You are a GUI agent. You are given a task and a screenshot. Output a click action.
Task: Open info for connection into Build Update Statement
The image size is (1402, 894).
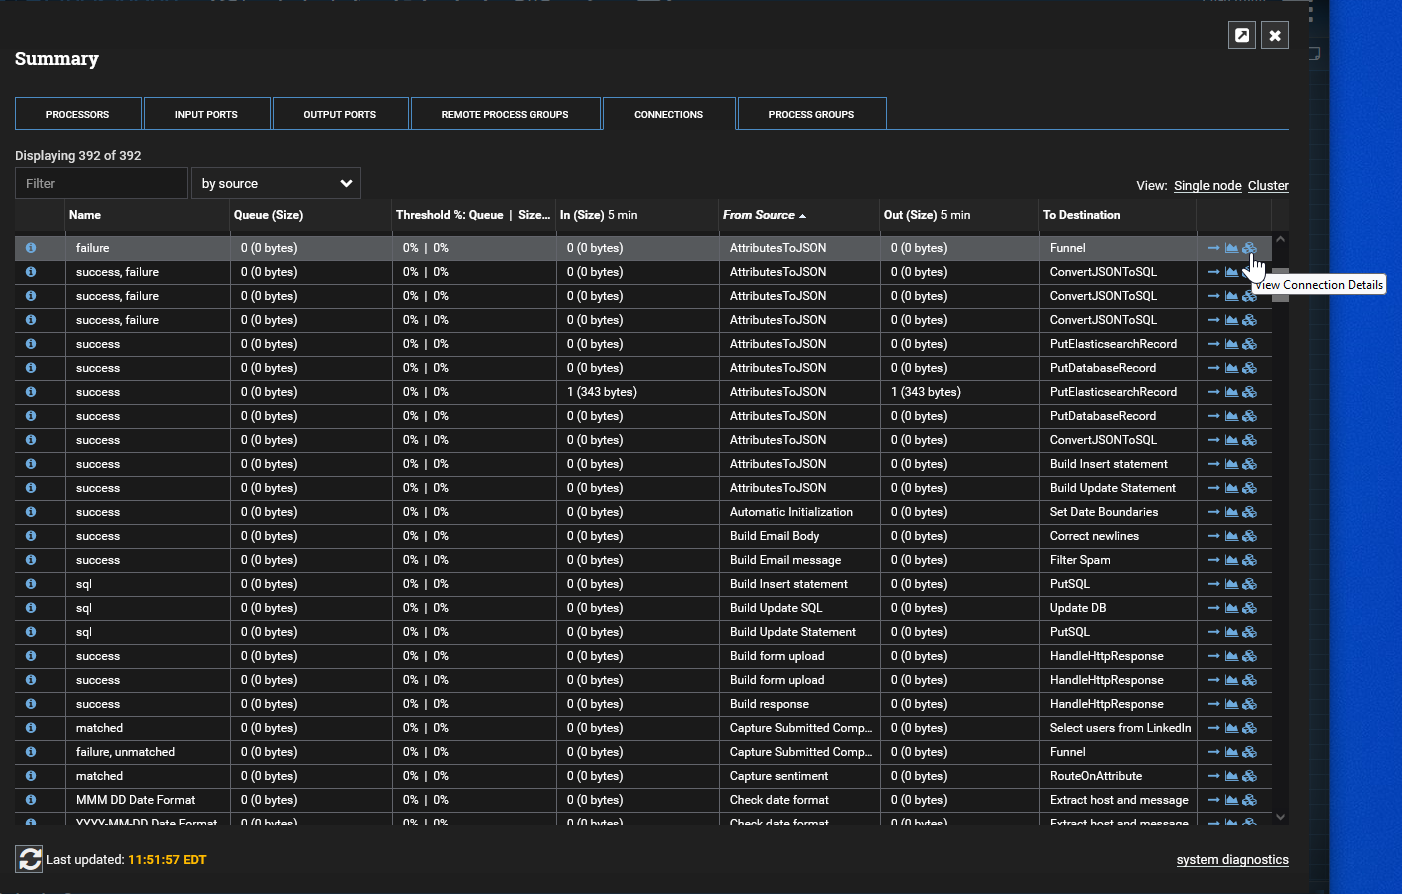coord(31,488)
